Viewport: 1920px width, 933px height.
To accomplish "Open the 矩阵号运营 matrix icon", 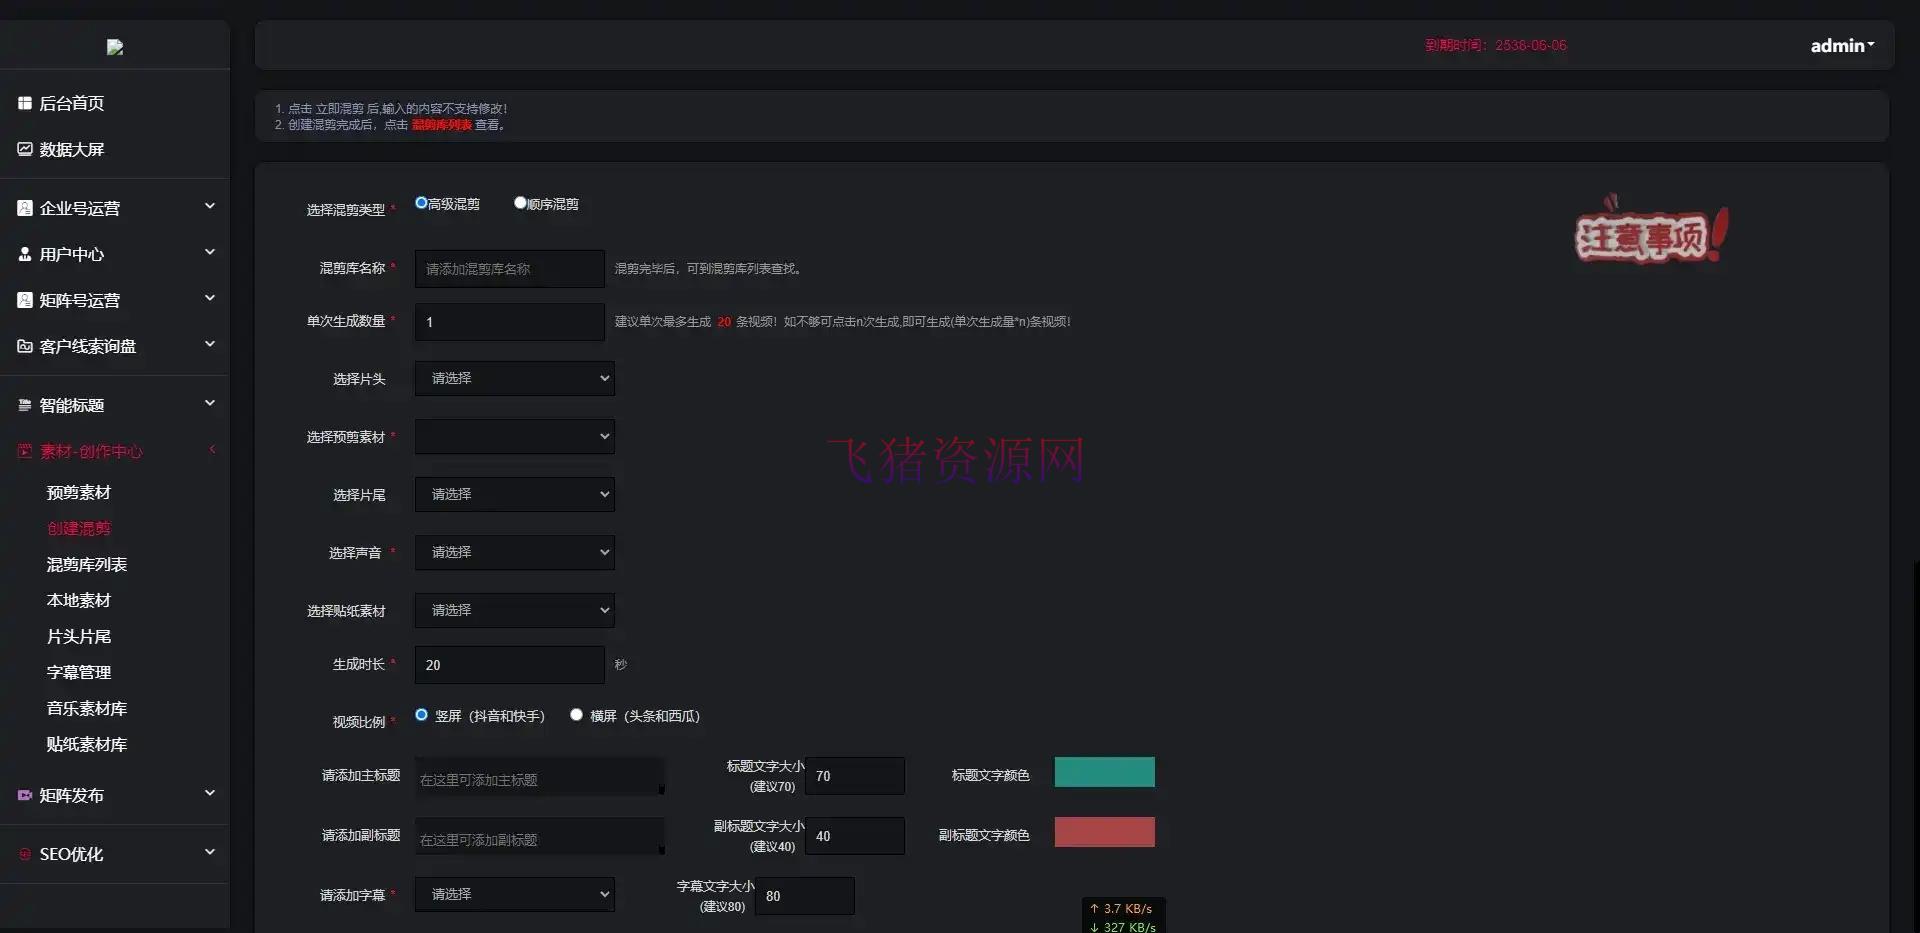I will tap(24, 299).
